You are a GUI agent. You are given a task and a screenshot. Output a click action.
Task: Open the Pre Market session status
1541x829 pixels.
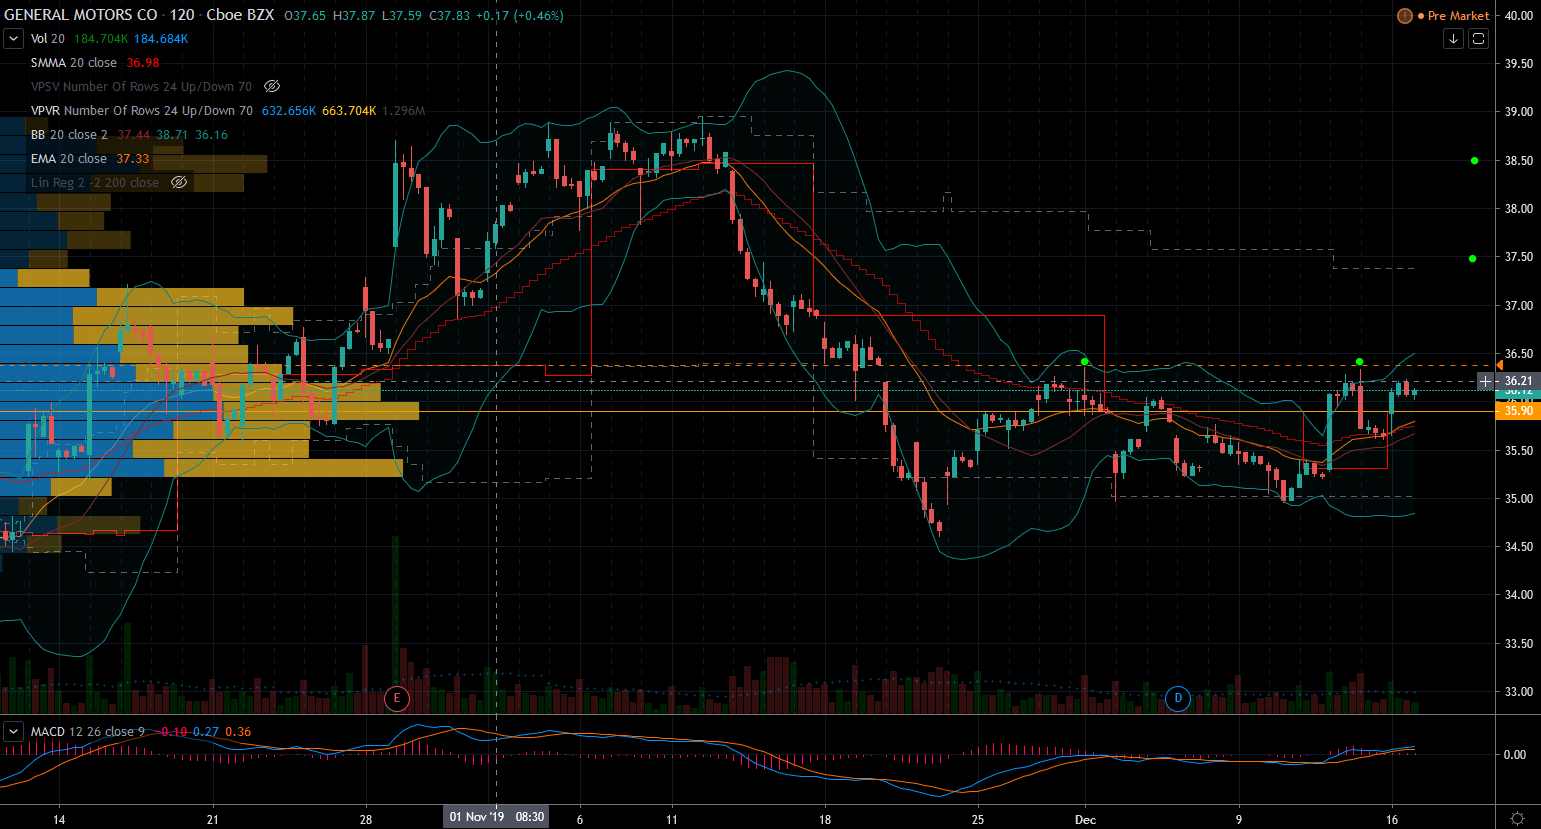click(1458, 16)
